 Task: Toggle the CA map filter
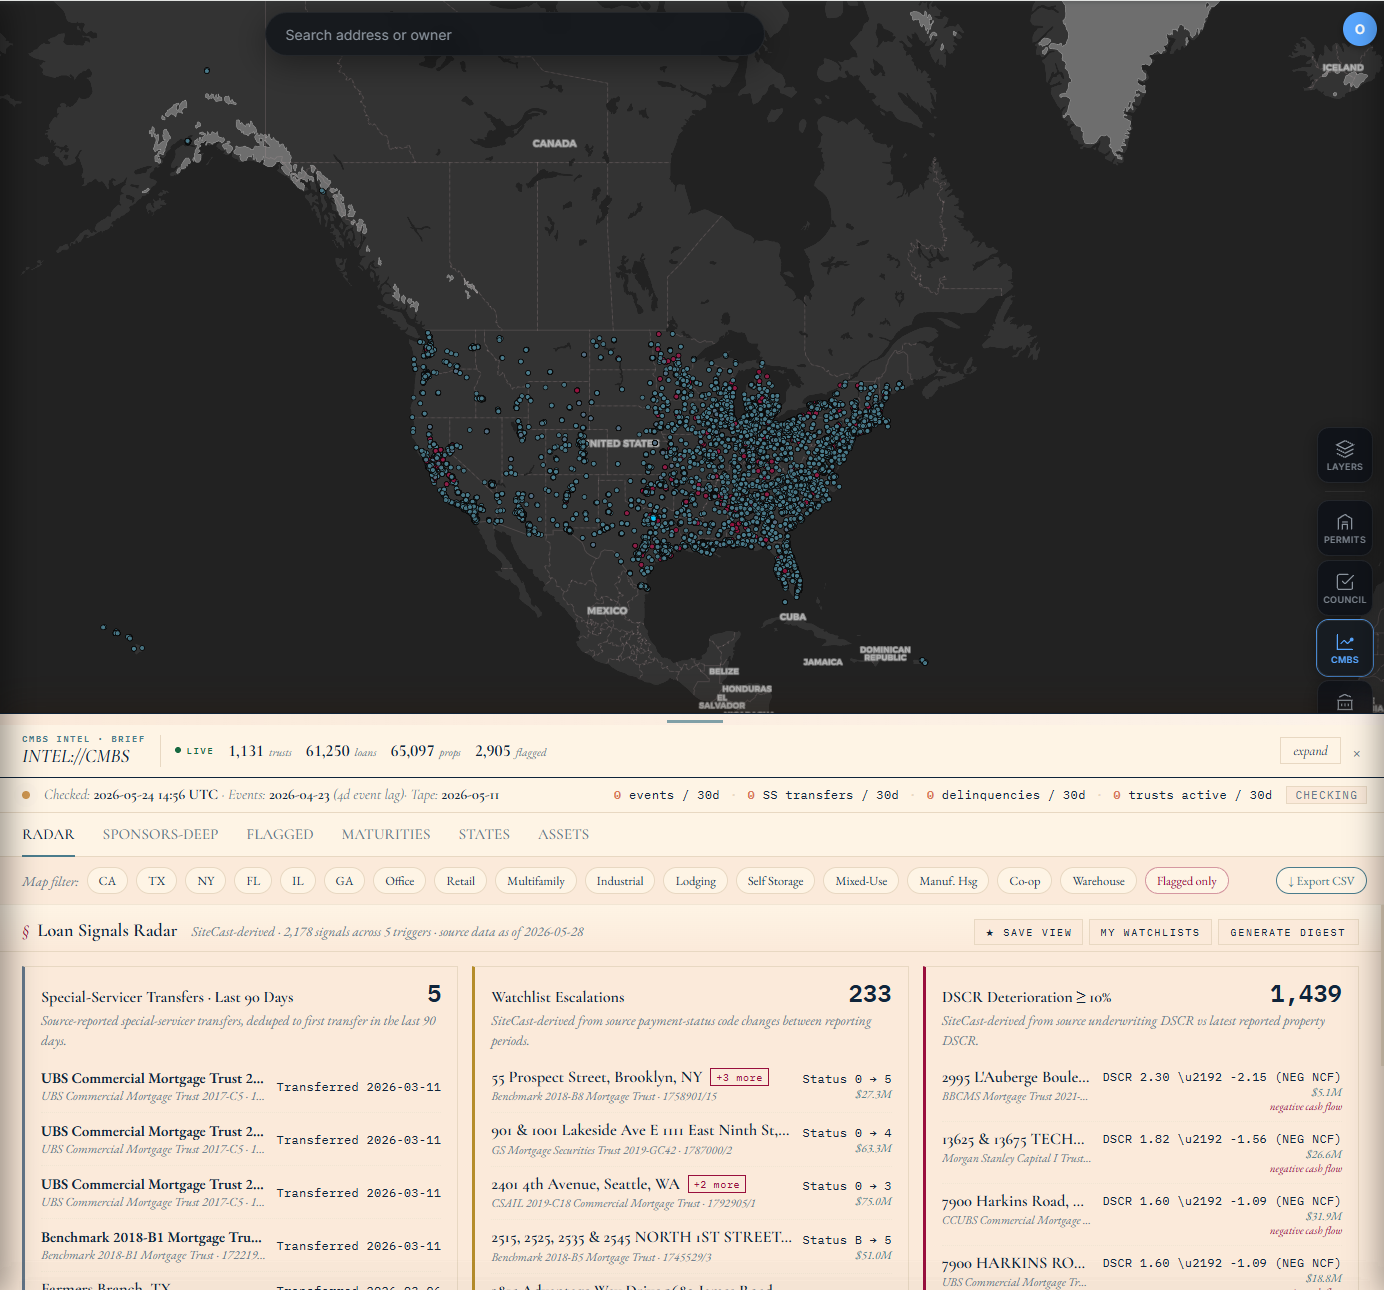point(107,881)
